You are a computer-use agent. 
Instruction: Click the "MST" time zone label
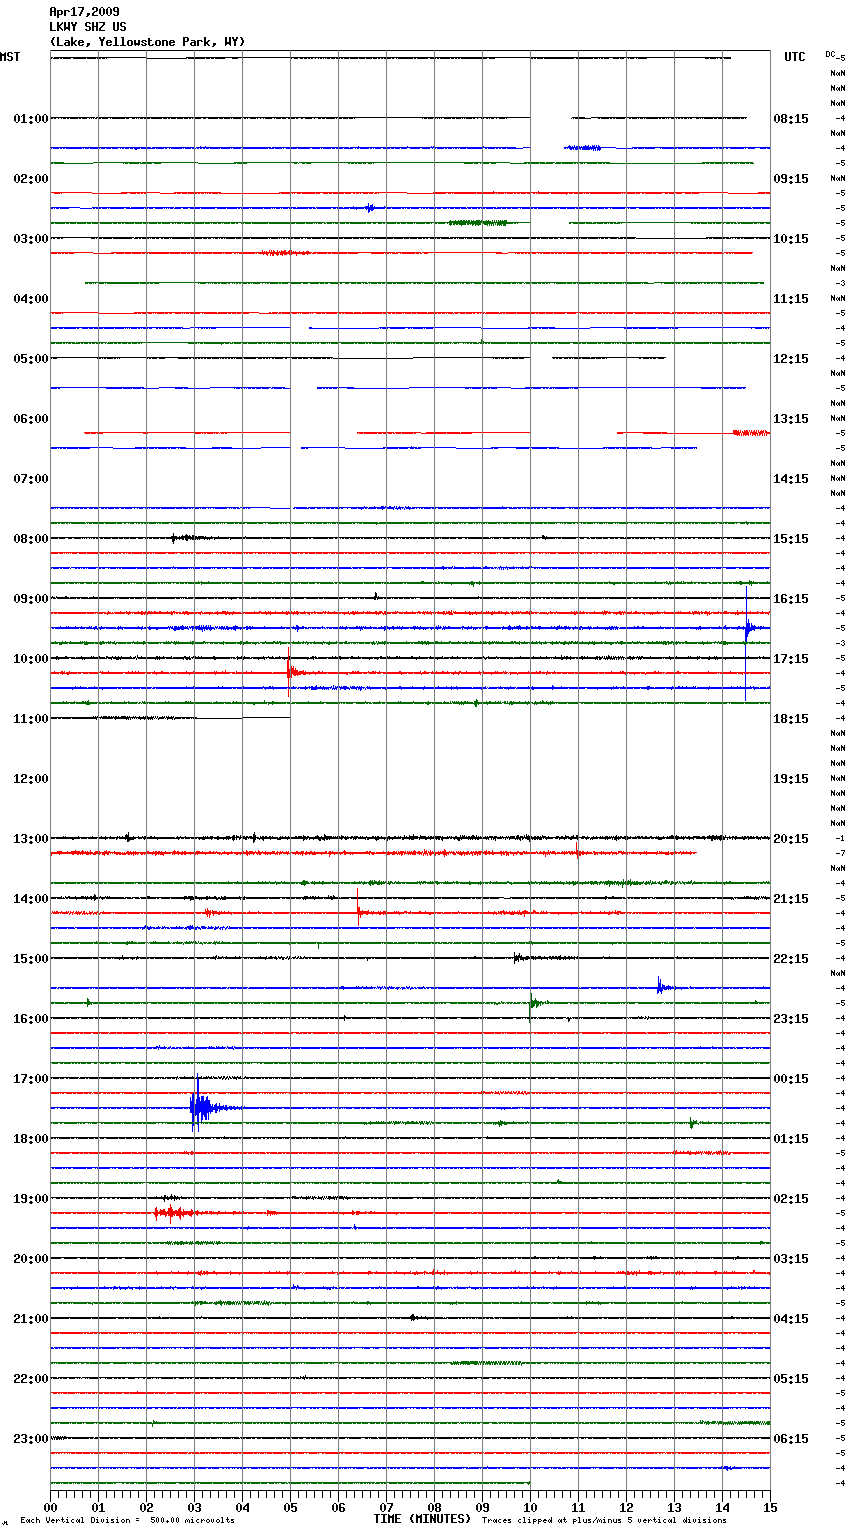point(10,57)
